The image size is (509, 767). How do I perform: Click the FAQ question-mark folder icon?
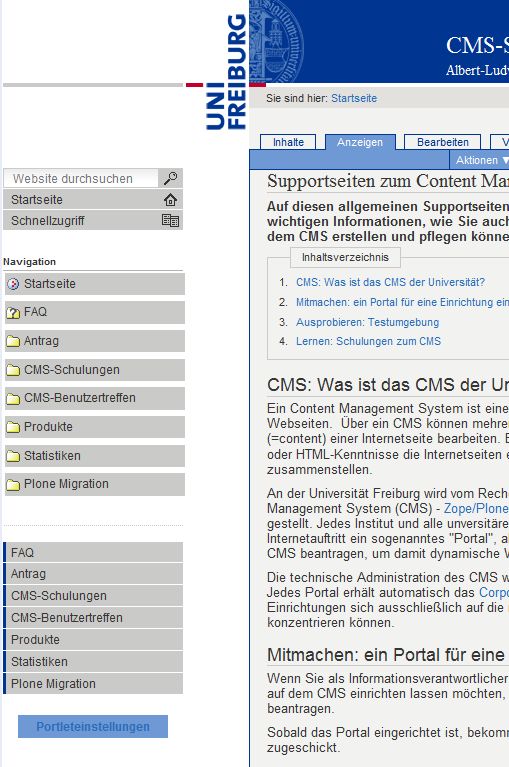(13, 313)
